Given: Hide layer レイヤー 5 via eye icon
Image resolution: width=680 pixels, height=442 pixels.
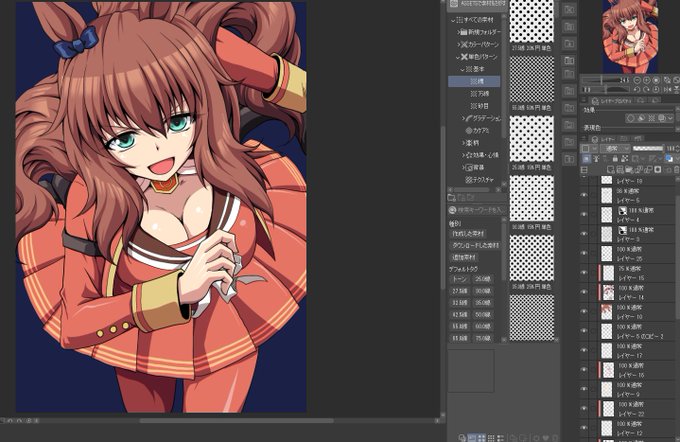Looking at the screenshot, I should (x=584, y=195).
